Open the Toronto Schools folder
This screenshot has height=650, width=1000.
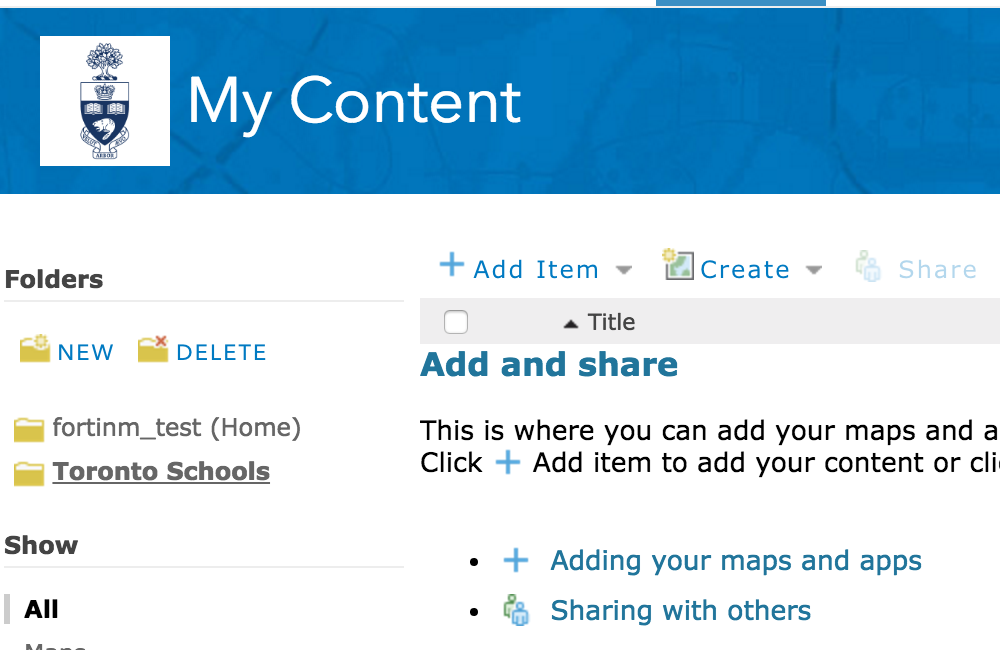pyautogui.click(x=161, y=471)
